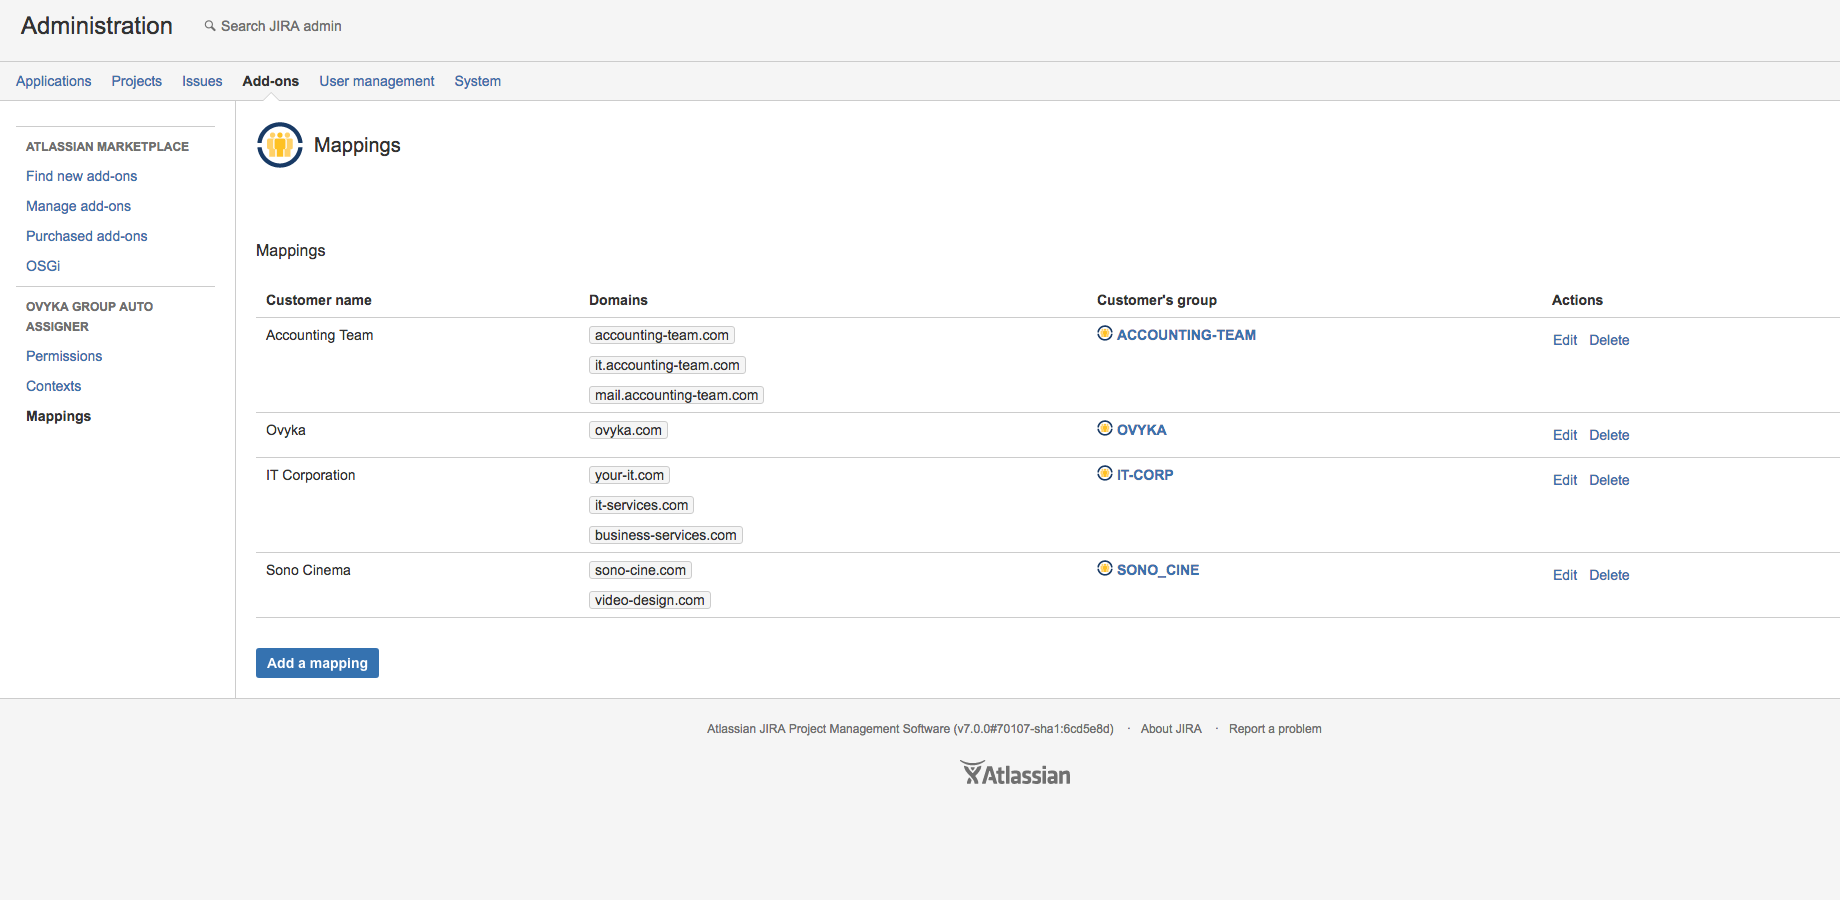Focus the Search JIRA admin field
Screen dimensions: 1840x900
(281, 26)
